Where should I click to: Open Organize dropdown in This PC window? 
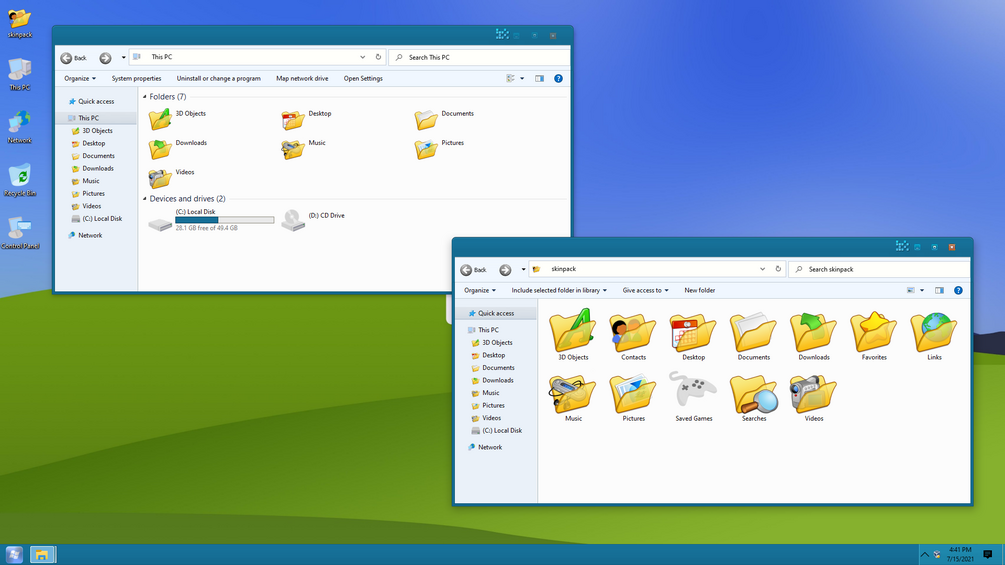tap(80, 78)
